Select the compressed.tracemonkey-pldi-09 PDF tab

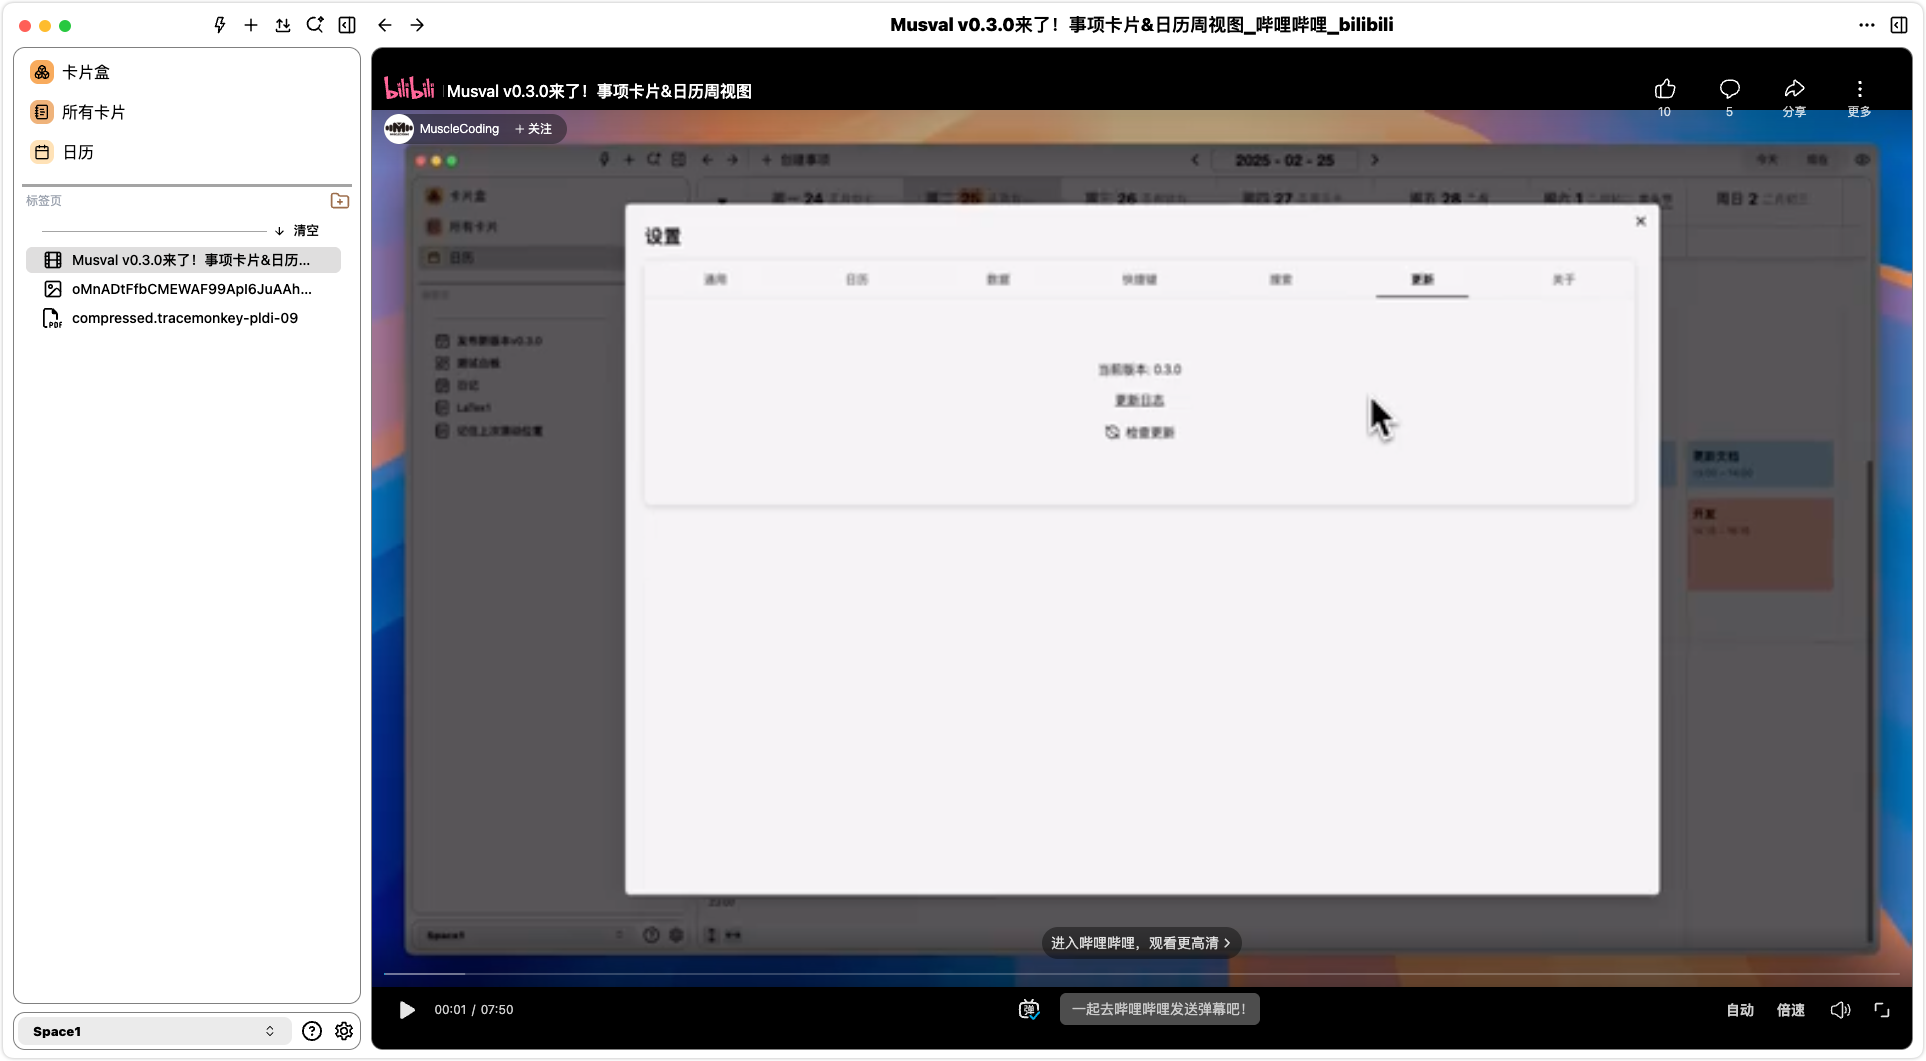click(x=183, y=318)
